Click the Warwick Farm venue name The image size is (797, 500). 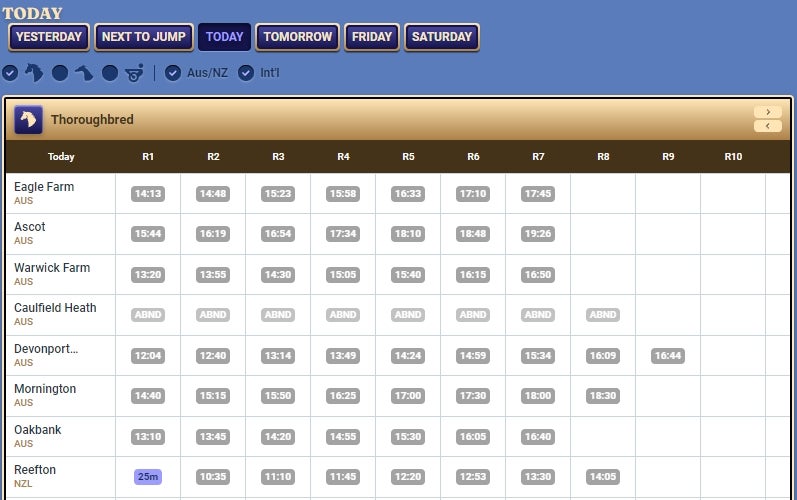52,267
